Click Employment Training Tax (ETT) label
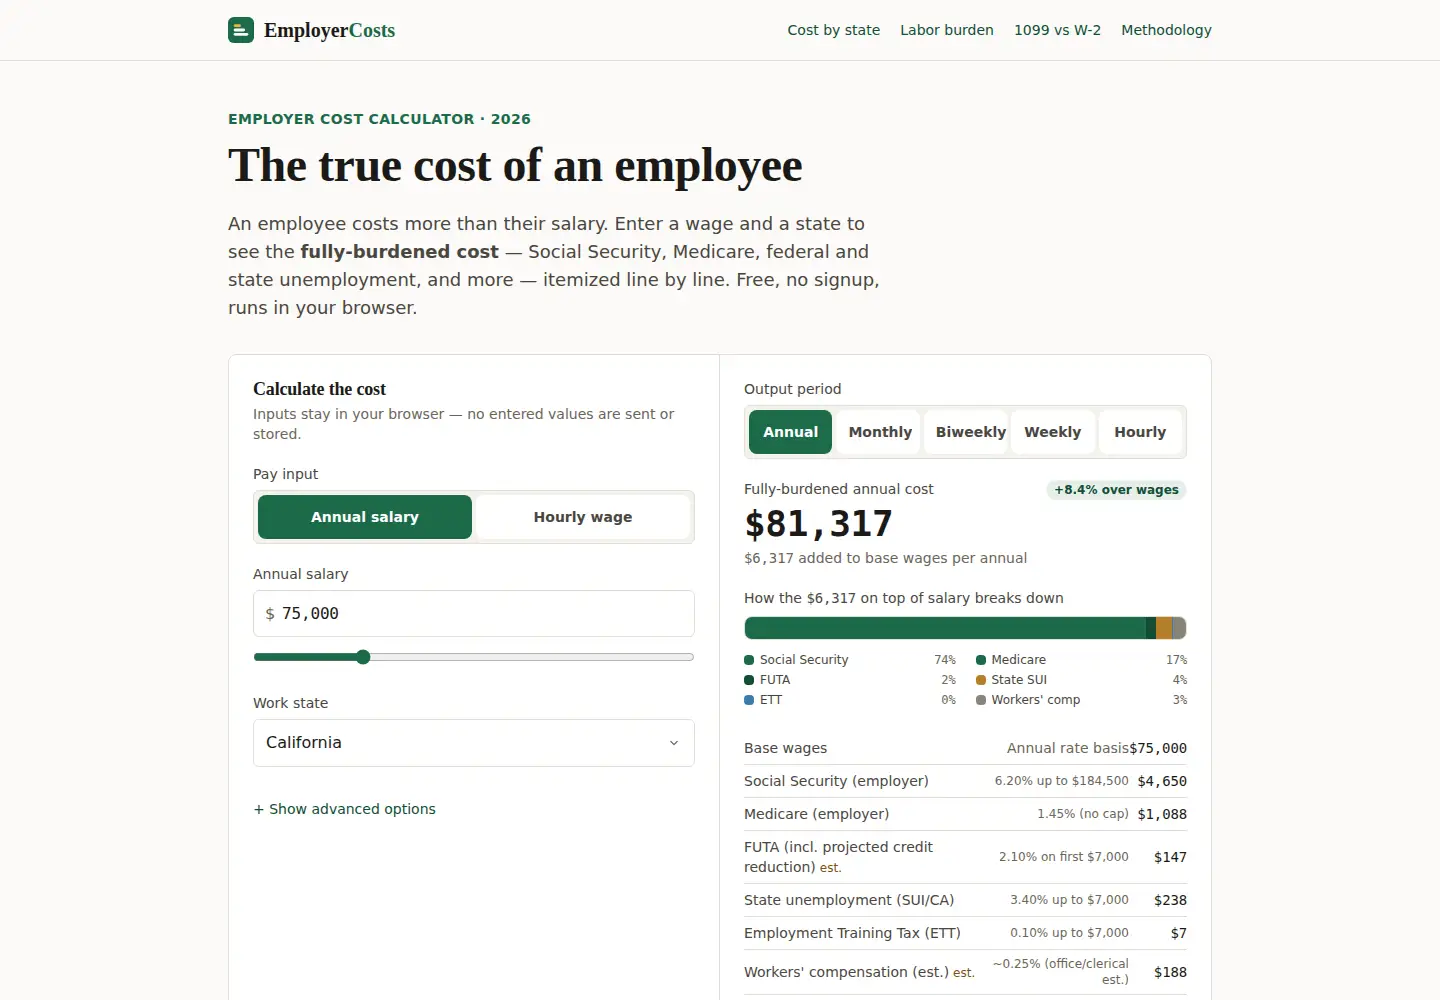The width and height of the screenshot is (1440, 1000). point(852,933)
